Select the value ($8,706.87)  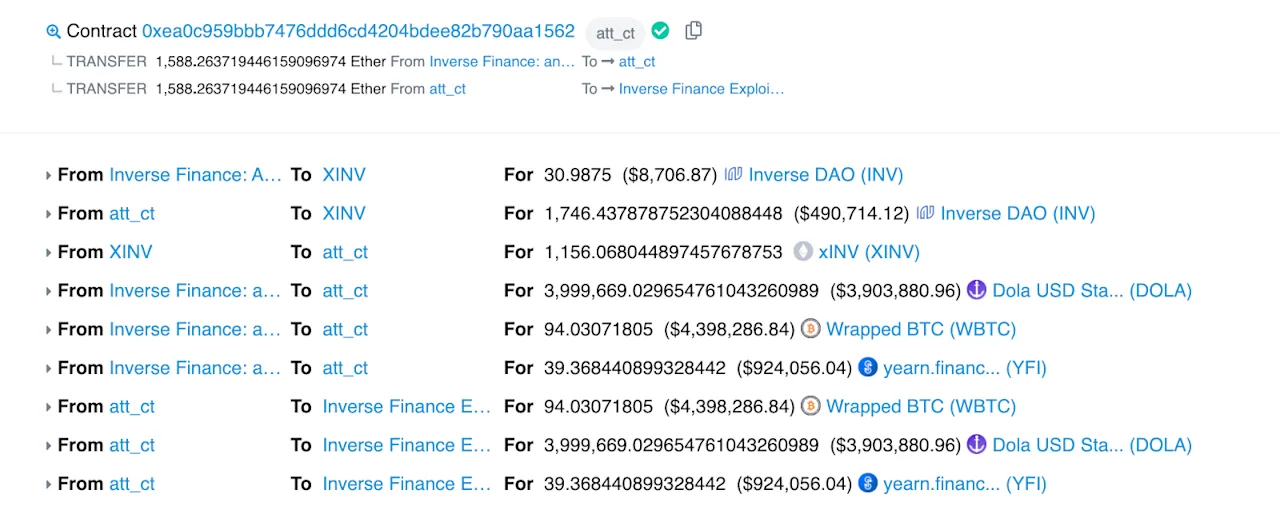670,175
